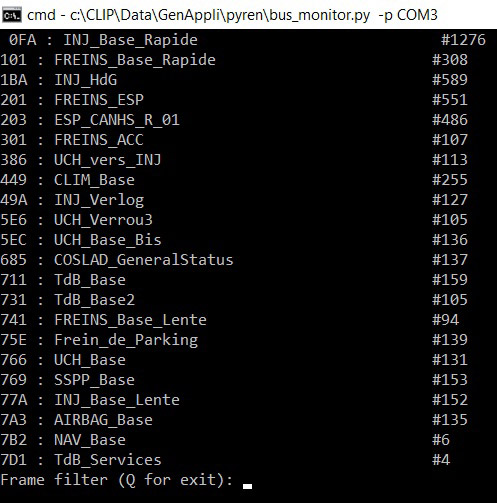The height and width of the screenshot is (503, 497).
Task: Select the Frein_de_Parking frame name
Action: pos(126,341)
